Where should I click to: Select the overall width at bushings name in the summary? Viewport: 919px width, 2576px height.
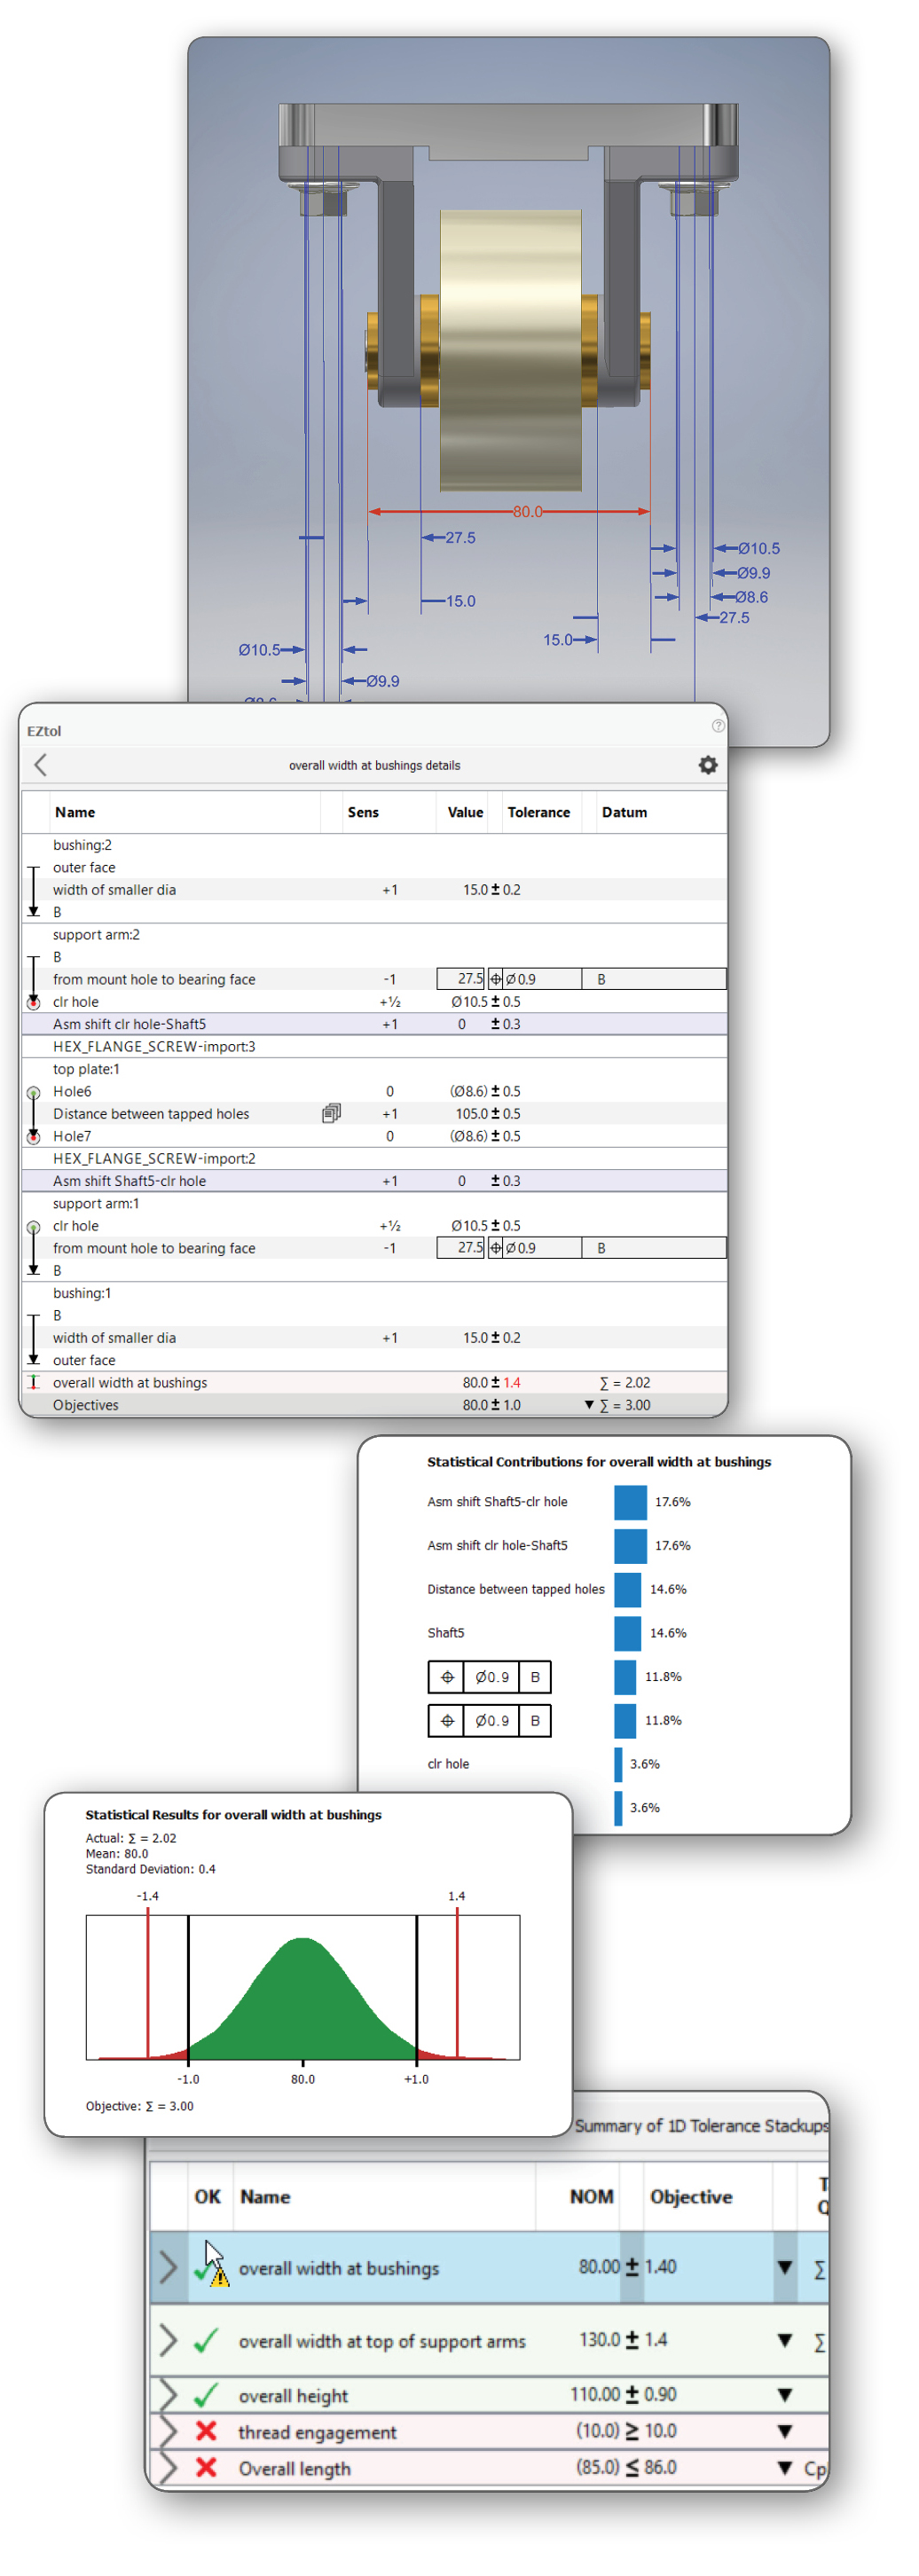click(338, 2268)
